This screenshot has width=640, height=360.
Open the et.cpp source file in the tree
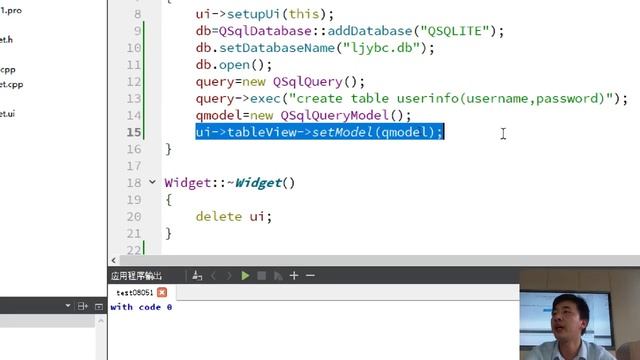(11, 84)
